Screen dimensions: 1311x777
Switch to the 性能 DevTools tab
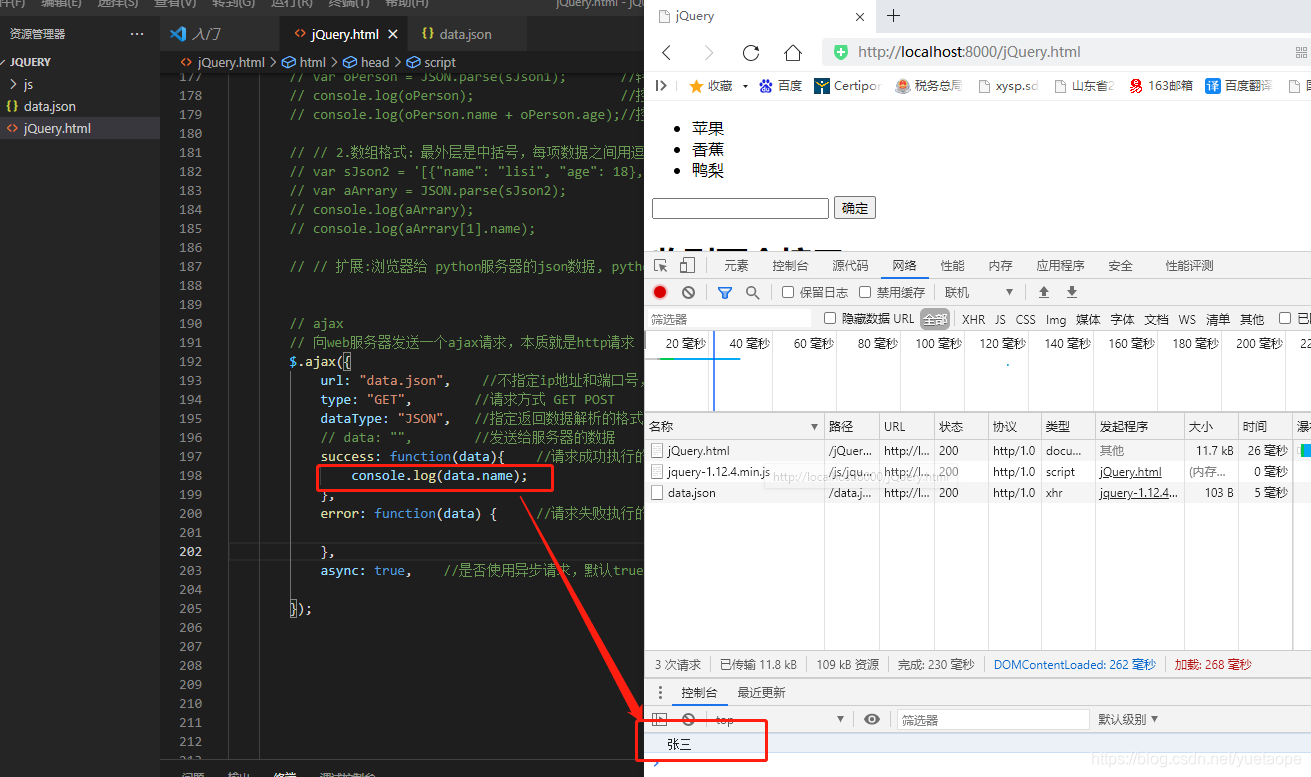(x=953, y=266)
